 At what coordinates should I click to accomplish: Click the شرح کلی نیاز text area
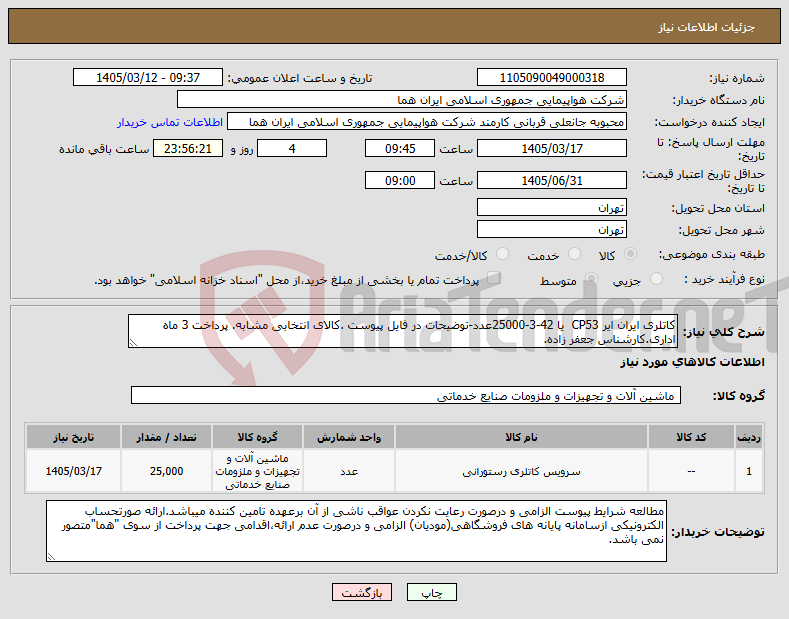point(403,331)
